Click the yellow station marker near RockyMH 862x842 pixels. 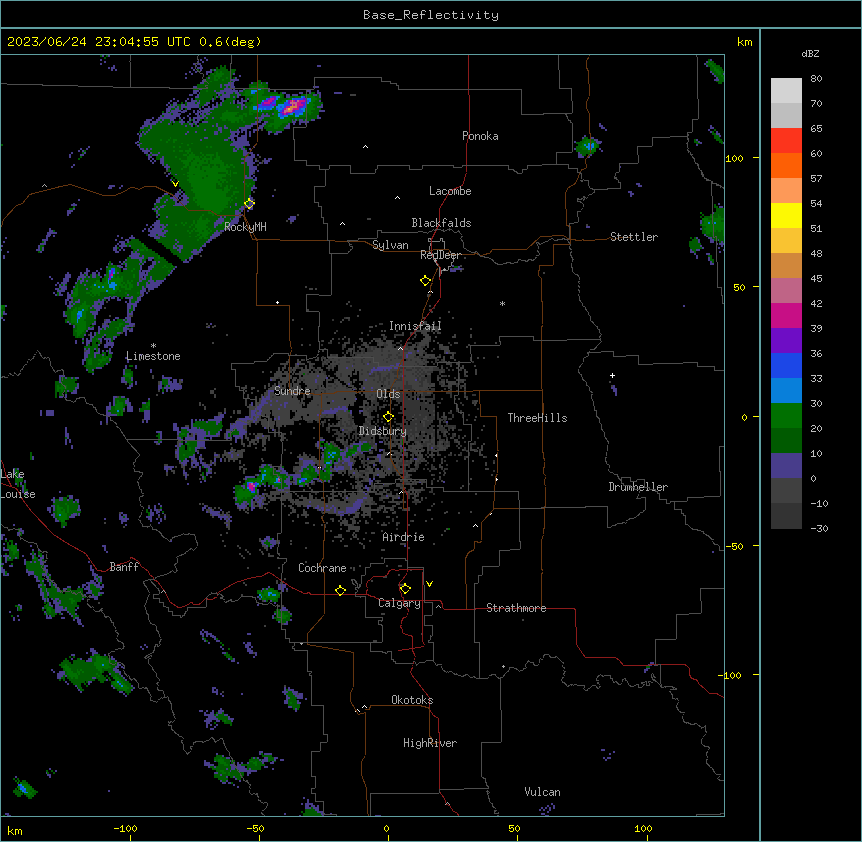pyautogui.click(x=250, y=204)
